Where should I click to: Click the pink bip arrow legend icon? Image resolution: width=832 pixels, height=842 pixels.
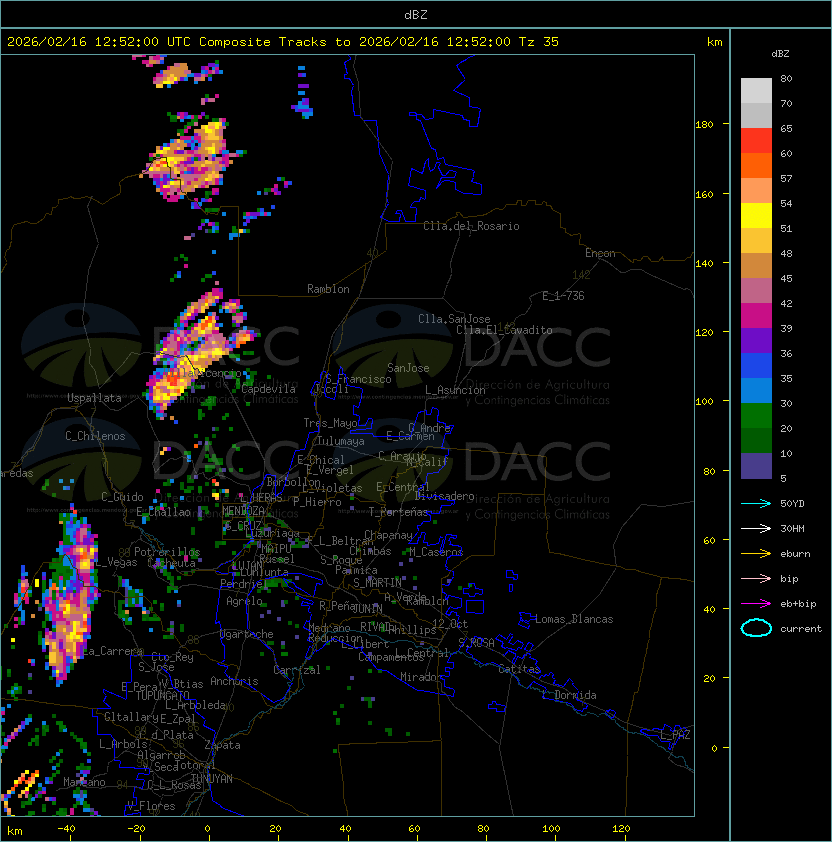pyautogui.click(x=756, y=578)
